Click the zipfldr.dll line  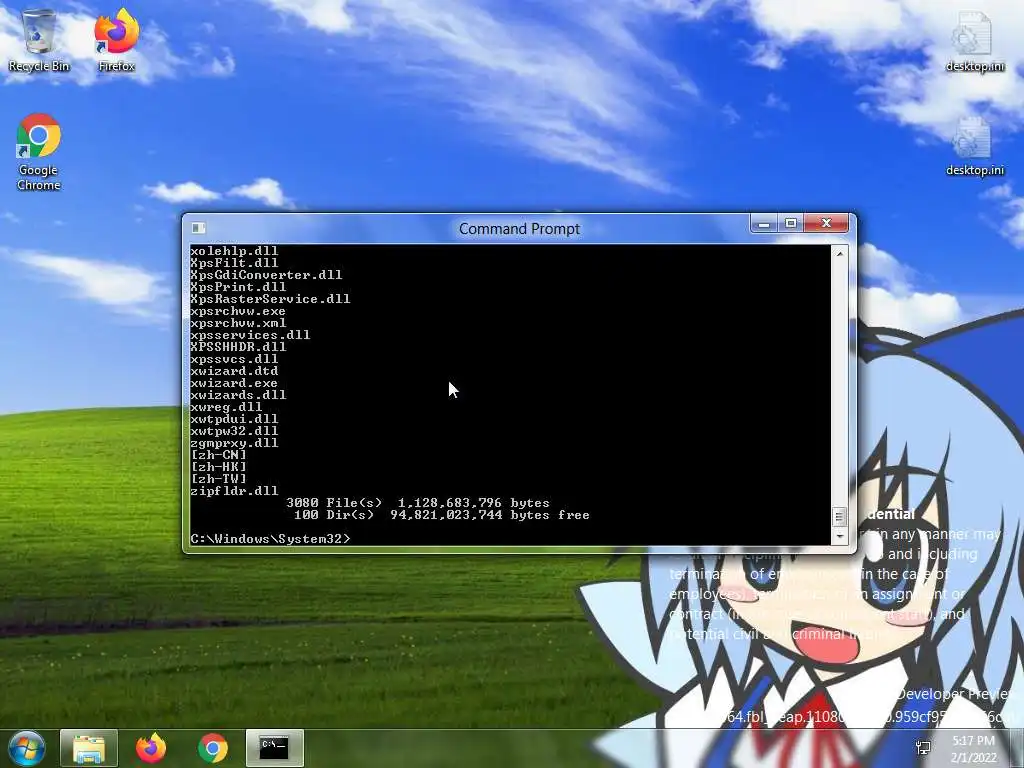click(x=234, y=491)
